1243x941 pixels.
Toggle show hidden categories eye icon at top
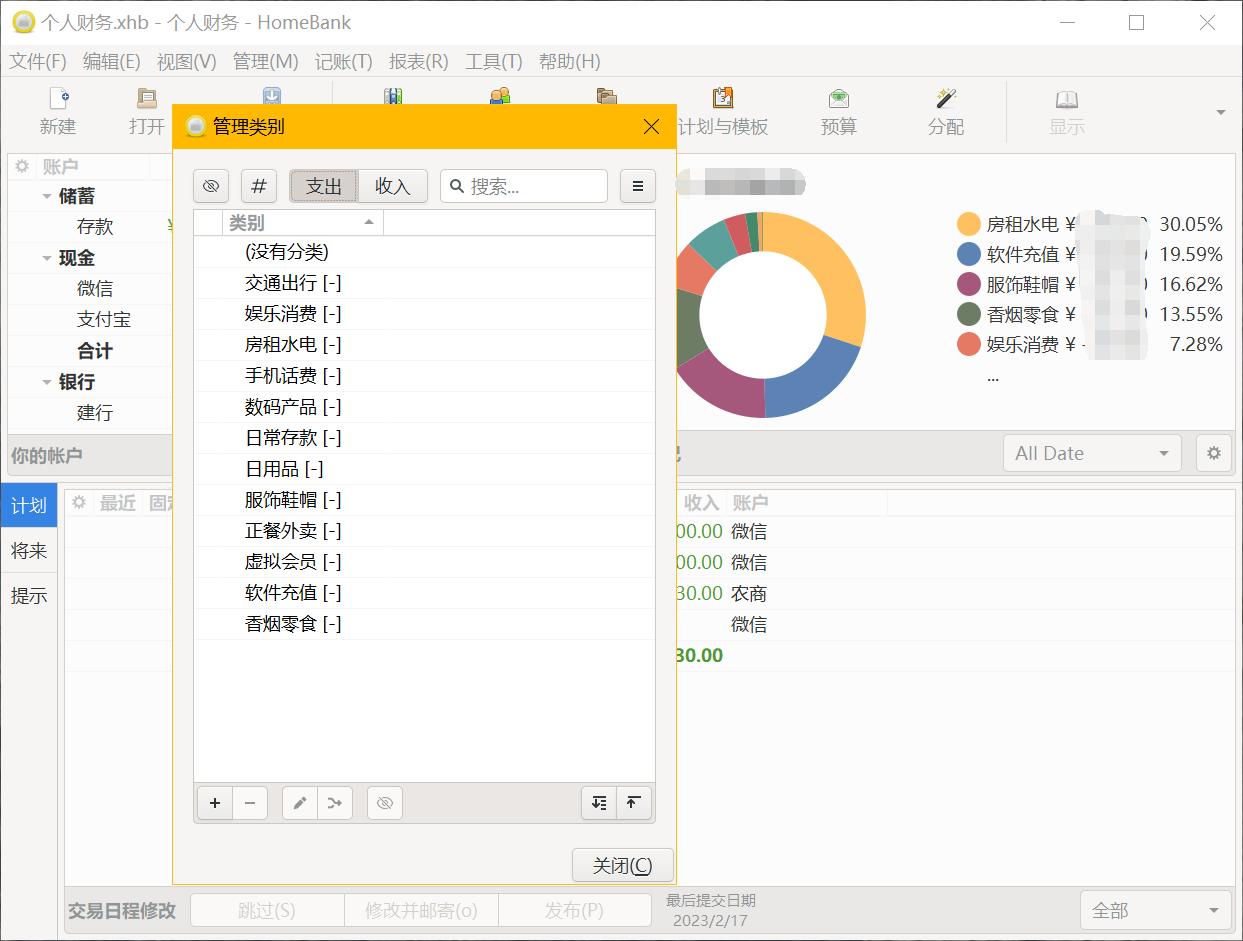[x=211, y=186]
